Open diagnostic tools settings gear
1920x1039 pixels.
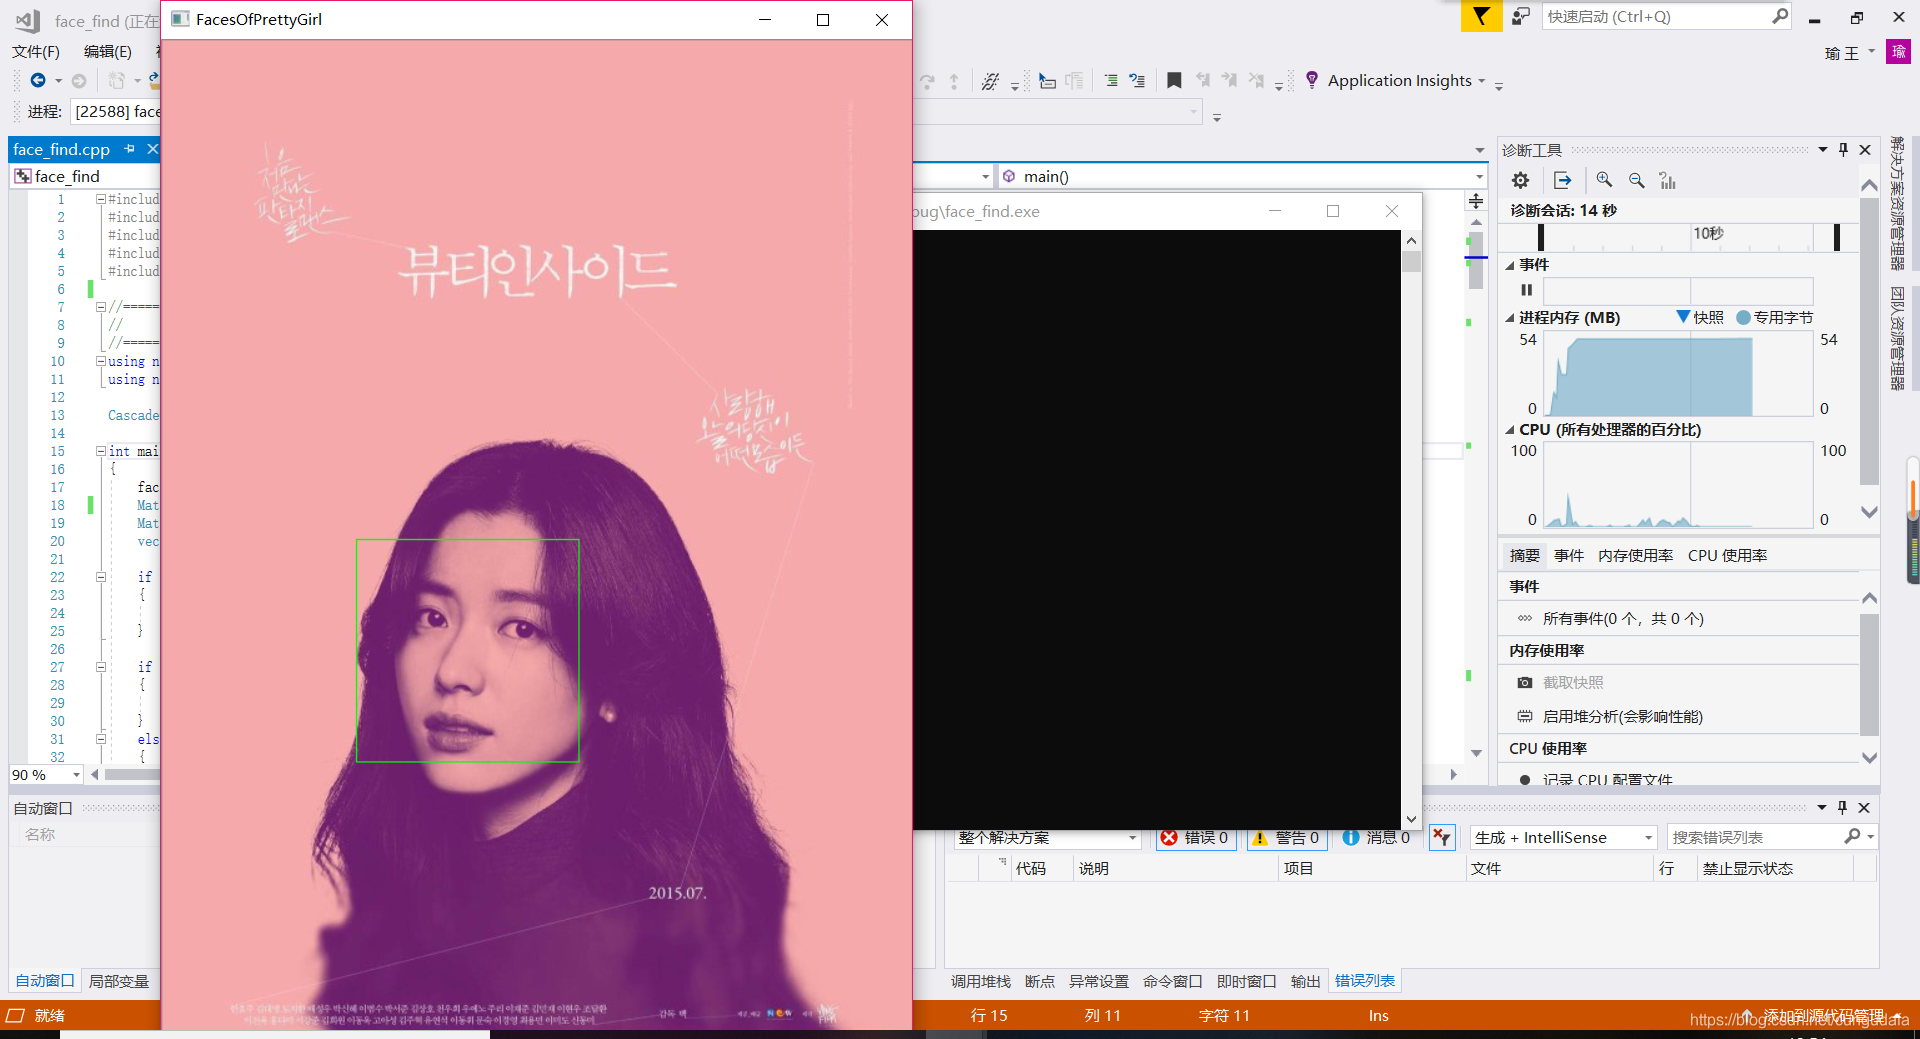(x=1520, y=180)
